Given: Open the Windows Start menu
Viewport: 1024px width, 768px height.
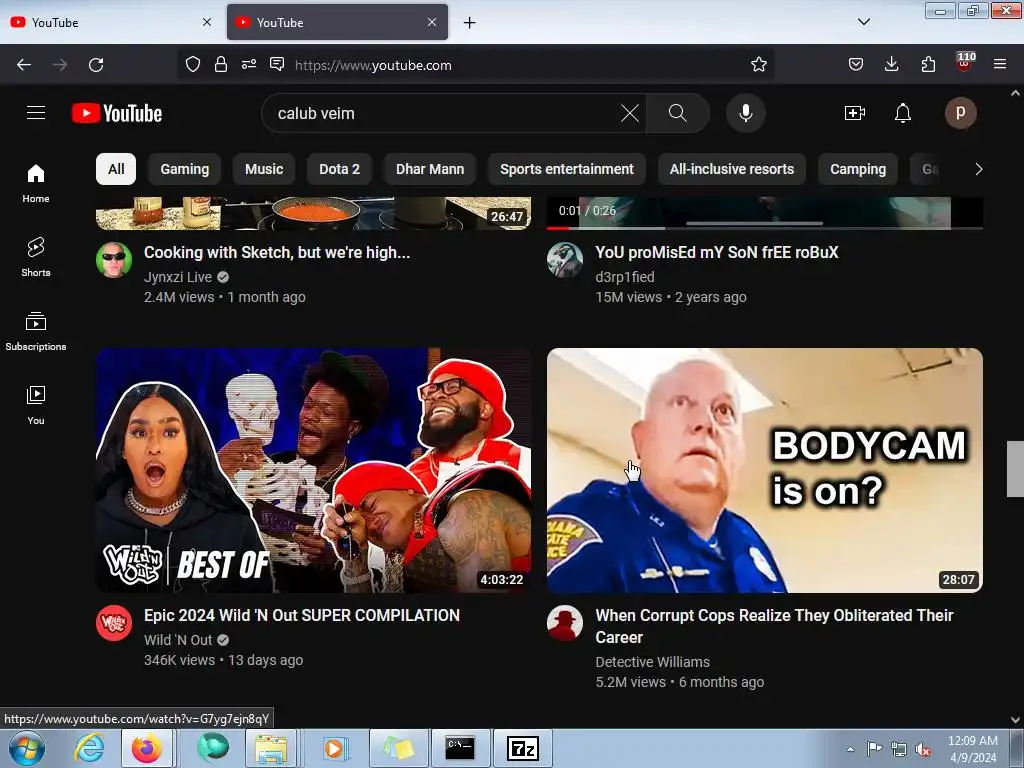Looking at the screenshot, I should pos(26,748).
